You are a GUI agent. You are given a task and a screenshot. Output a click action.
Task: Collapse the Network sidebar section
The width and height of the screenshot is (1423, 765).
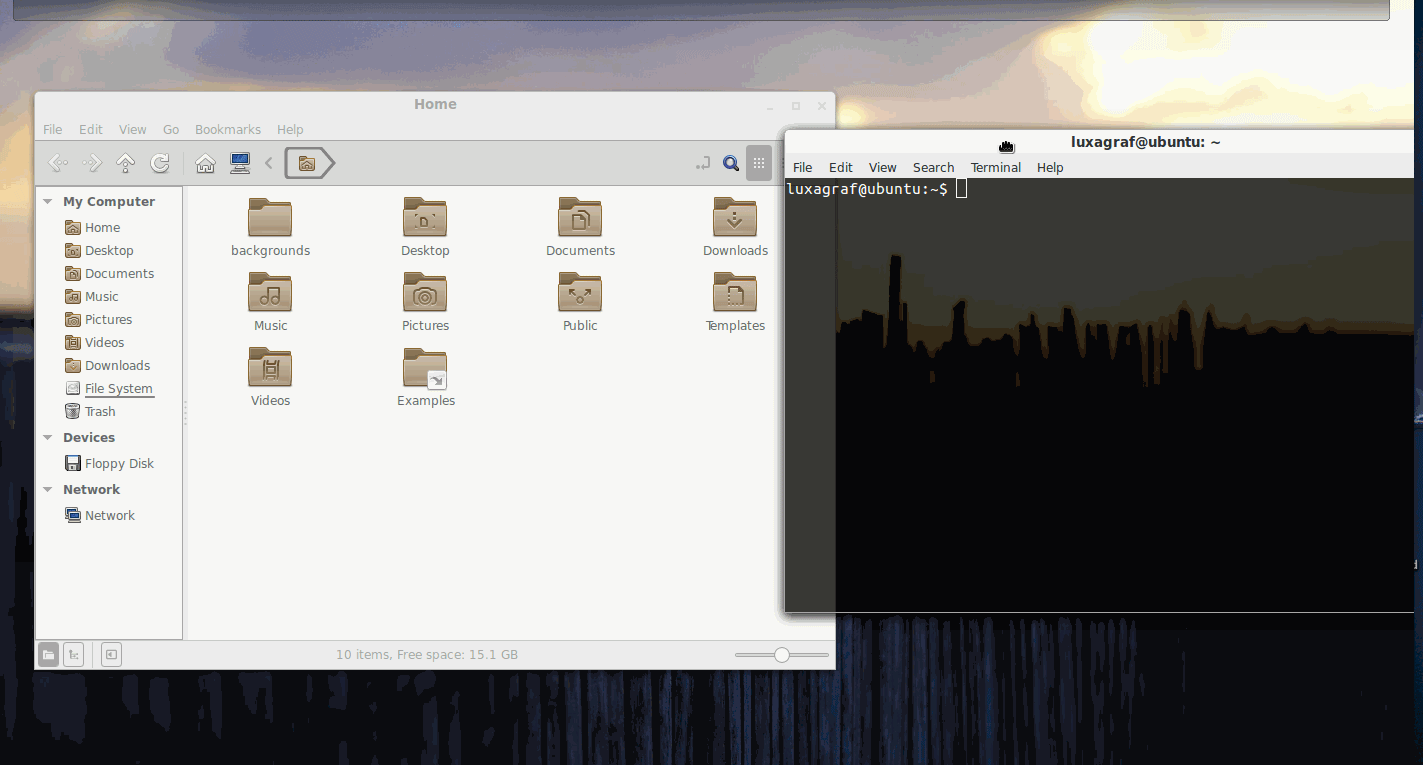(48, 490)
